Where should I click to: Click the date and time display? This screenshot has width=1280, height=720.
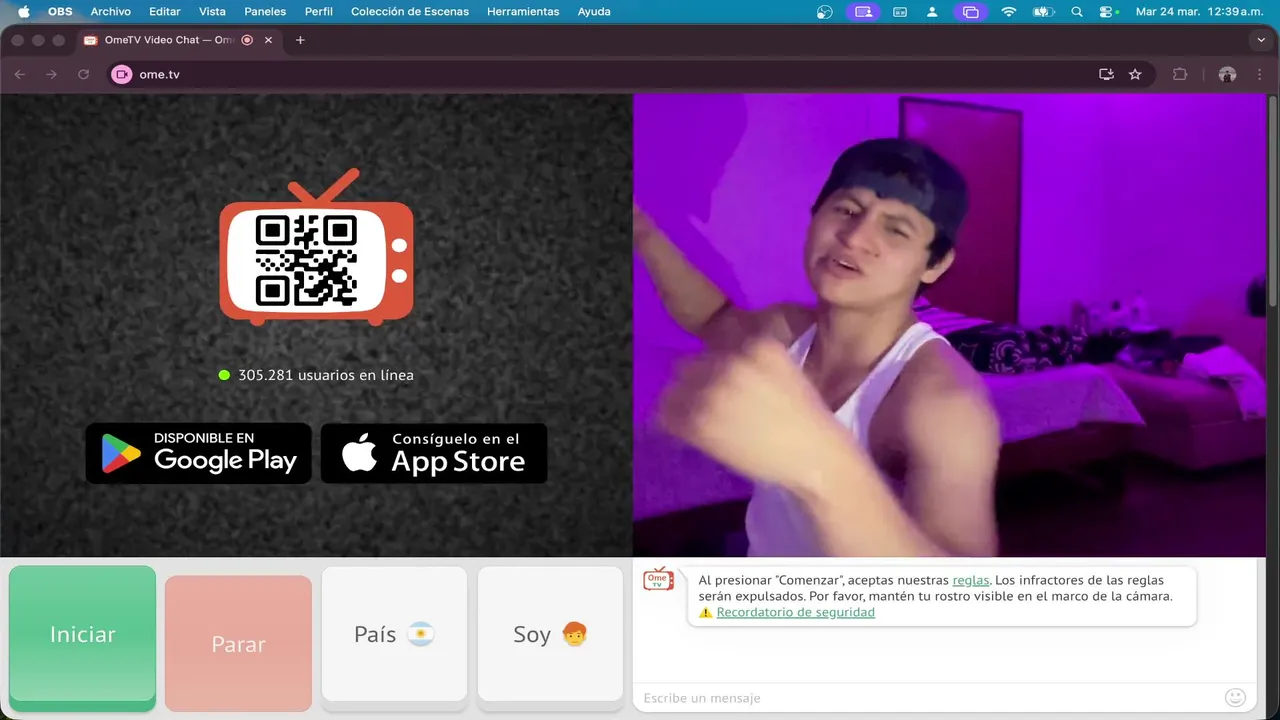click(x=1200, y=12)
